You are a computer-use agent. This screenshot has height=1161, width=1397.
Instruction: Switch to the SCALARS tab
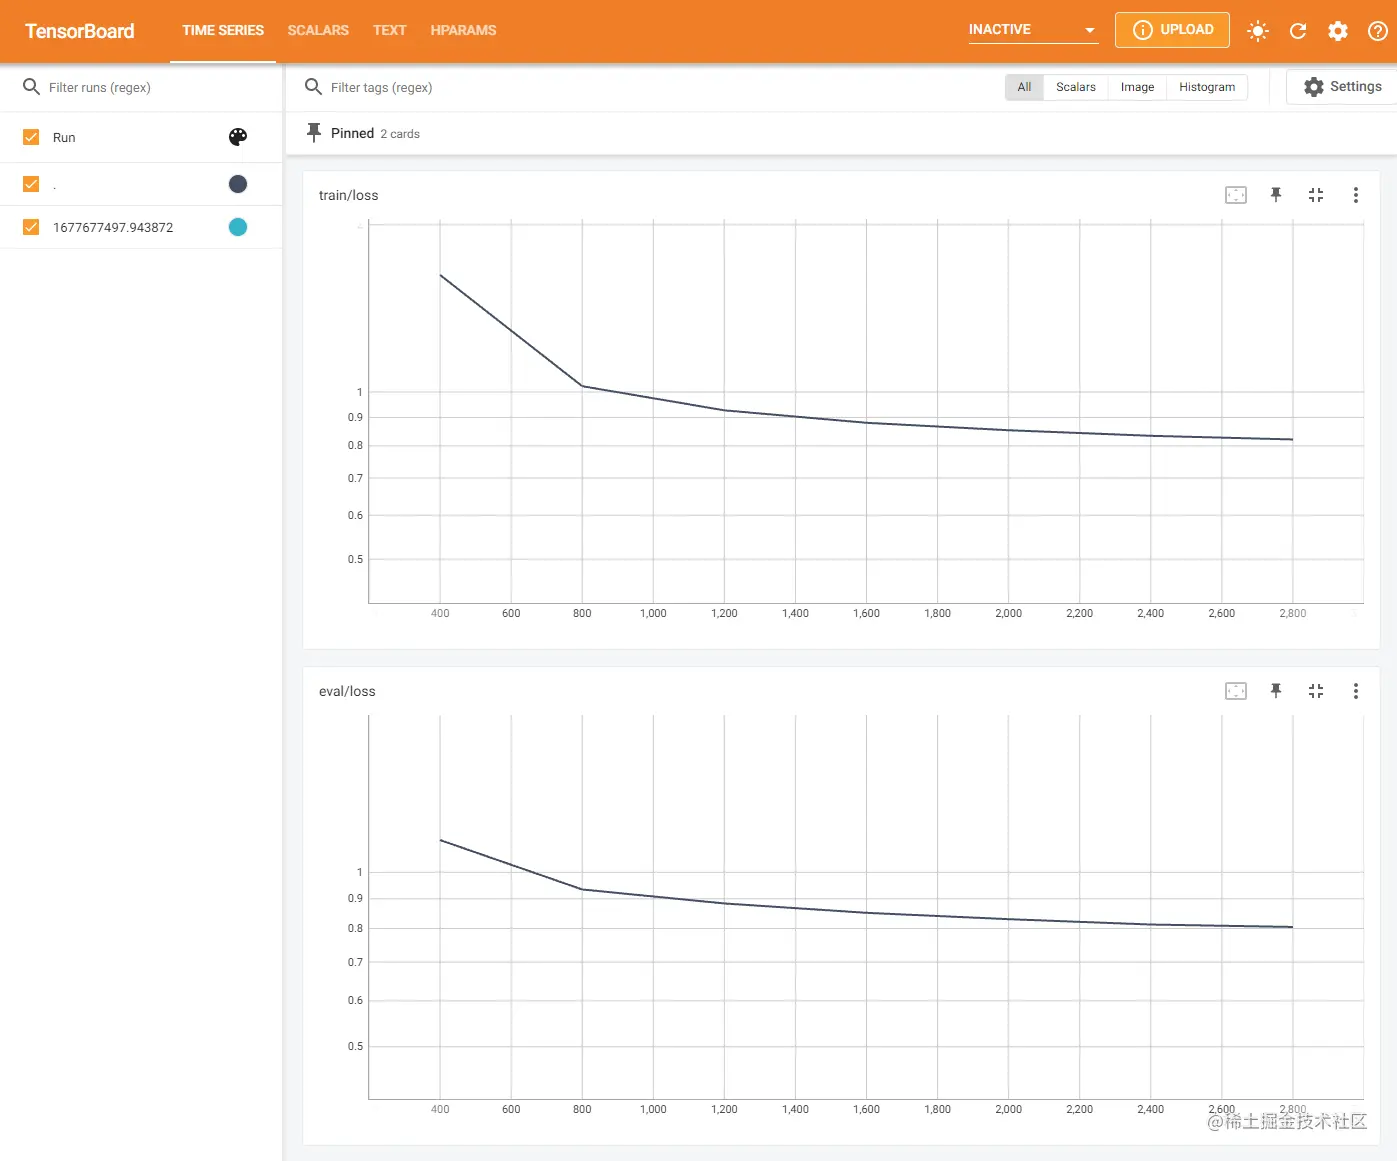coord(318,31)
